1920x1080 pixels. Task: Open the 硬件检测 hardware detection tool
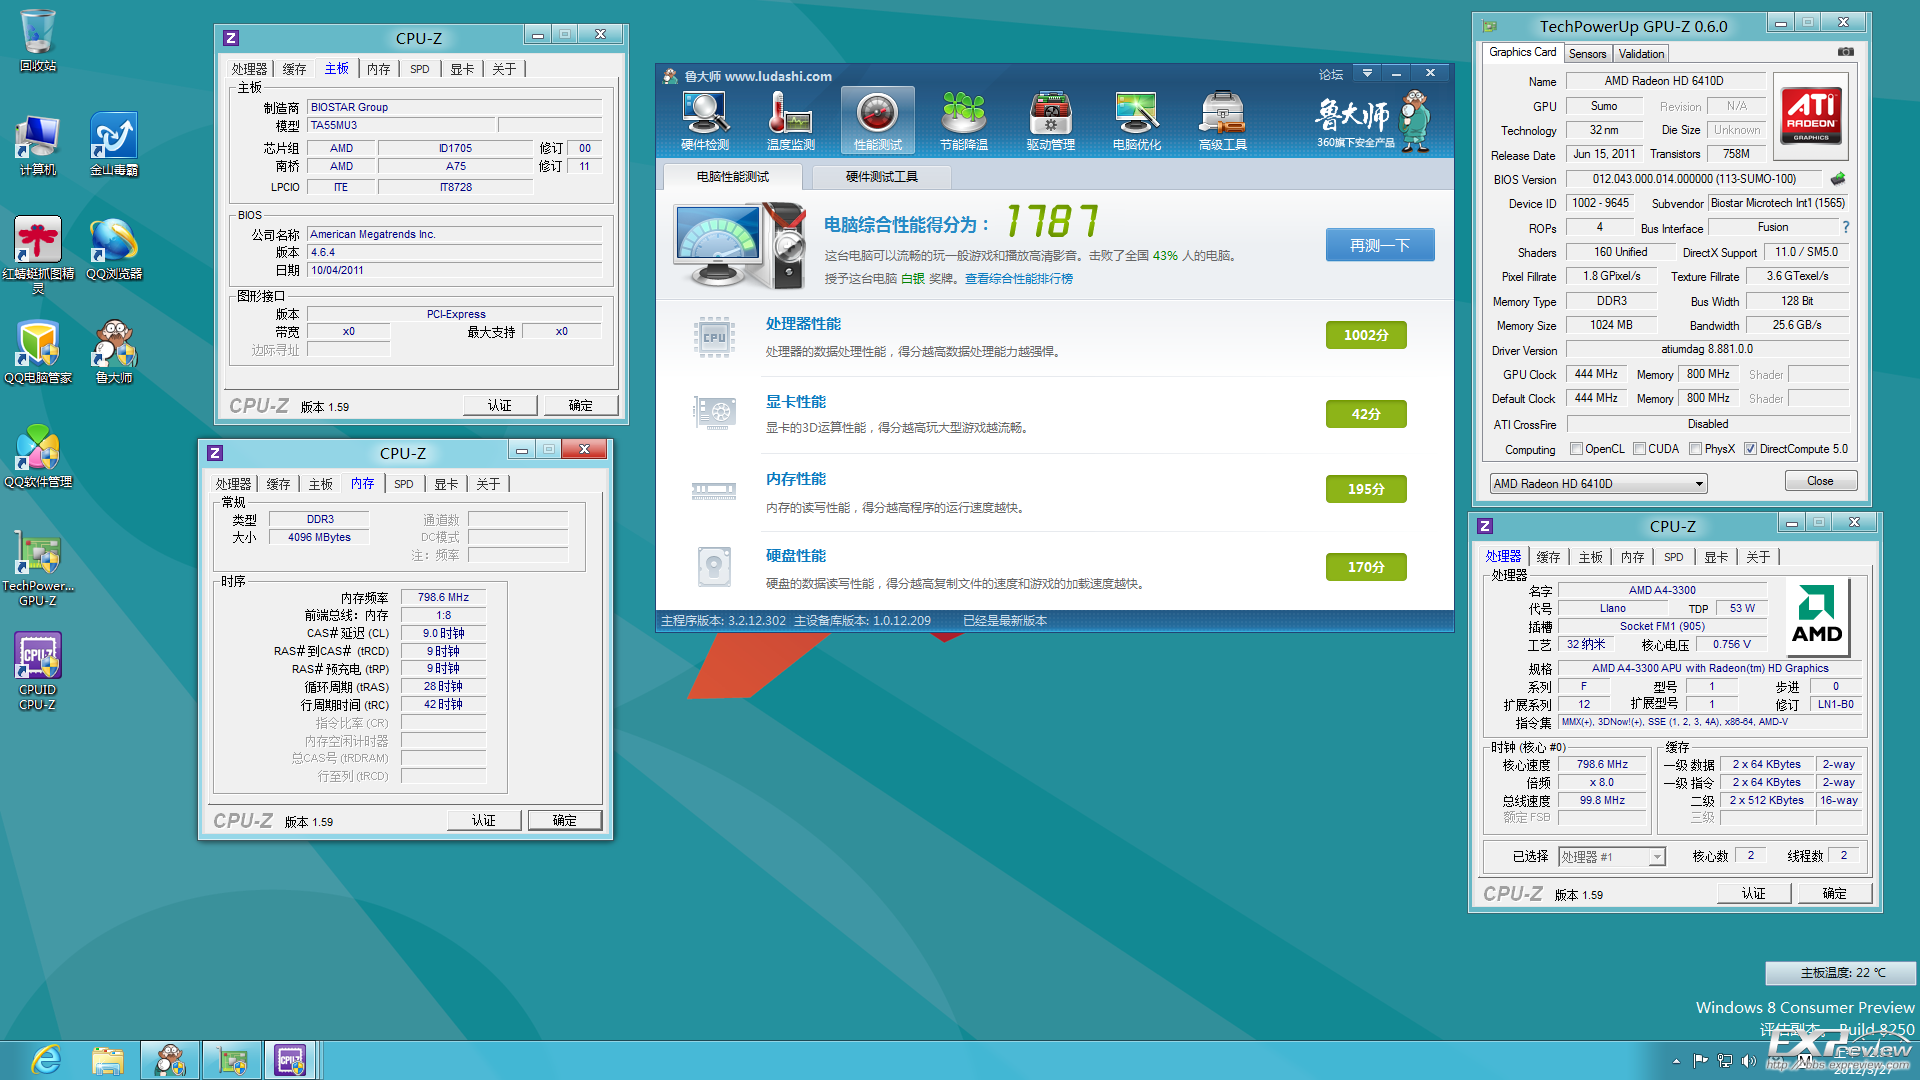click(705, 120)
